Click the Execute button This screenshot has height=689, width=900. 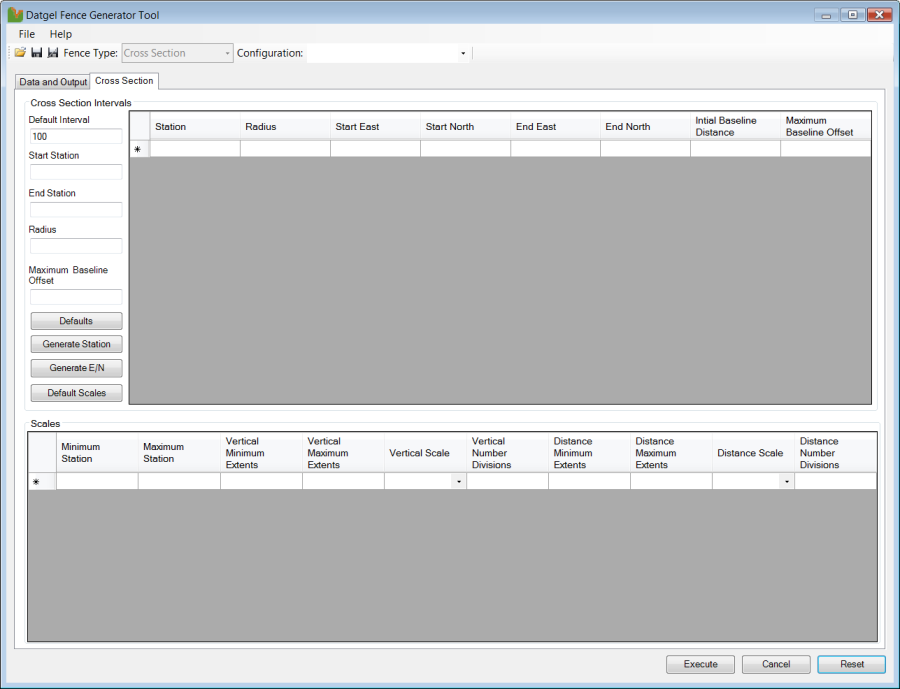(700, 664)
